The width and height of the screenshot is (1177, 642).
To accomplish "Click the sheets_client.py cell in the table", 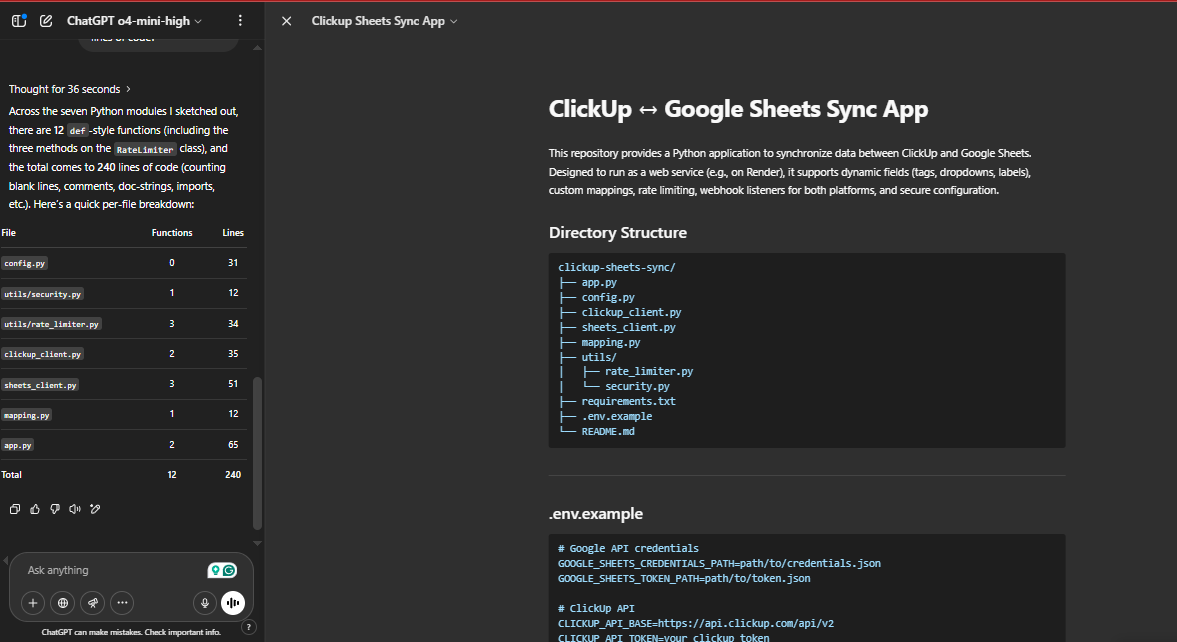I will 40,384.
